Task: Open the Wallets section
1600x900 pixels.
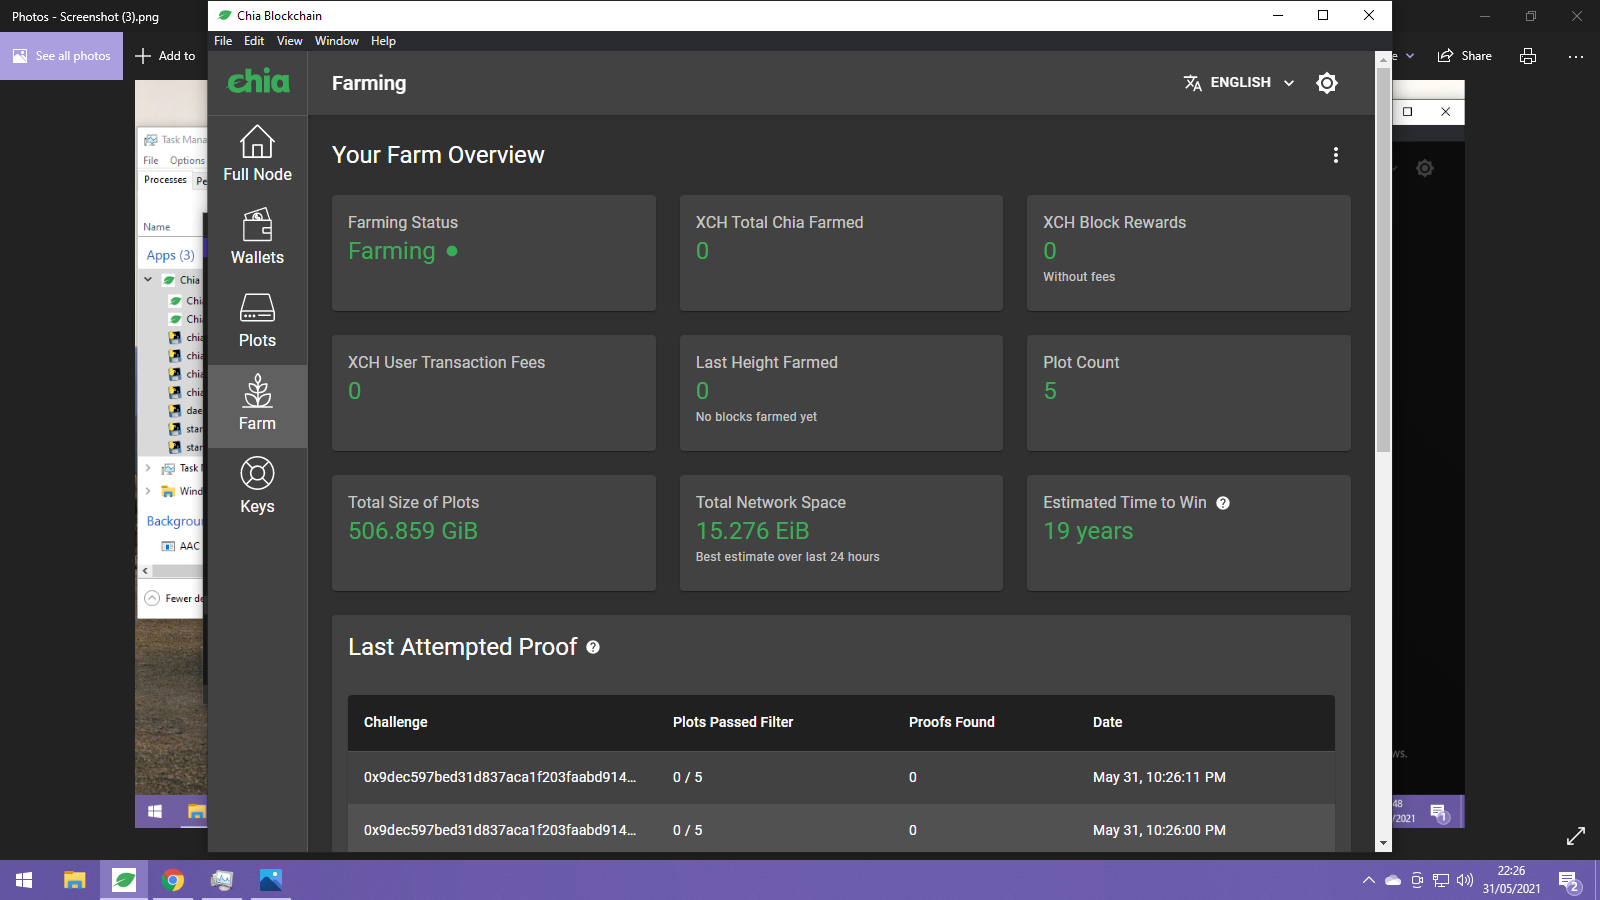Action: point(257,236)
